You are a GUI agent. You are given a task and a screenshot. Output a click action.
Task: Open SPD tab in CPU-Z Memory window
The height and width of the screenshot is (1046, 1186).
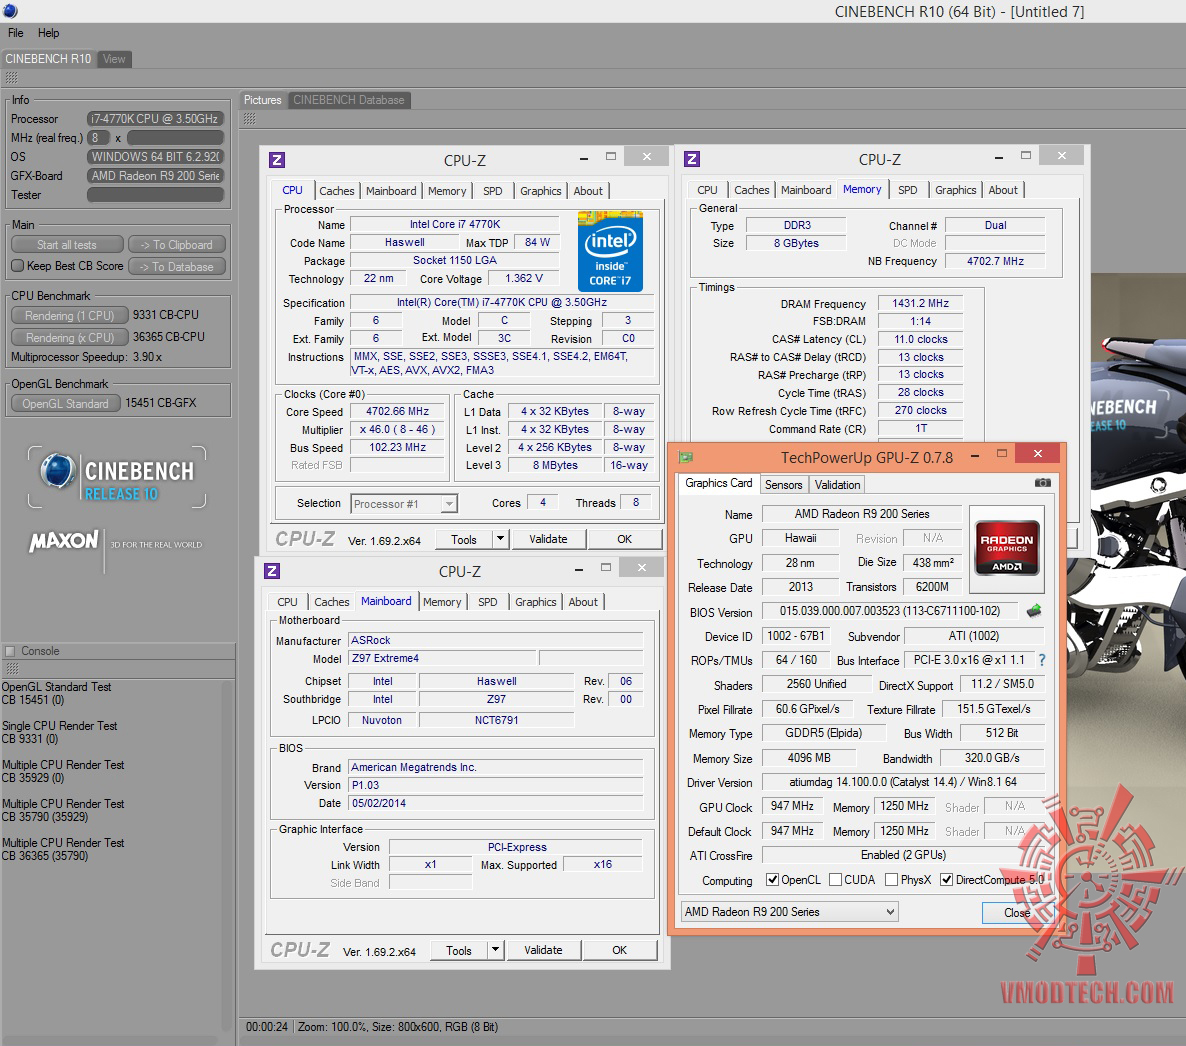908,190
